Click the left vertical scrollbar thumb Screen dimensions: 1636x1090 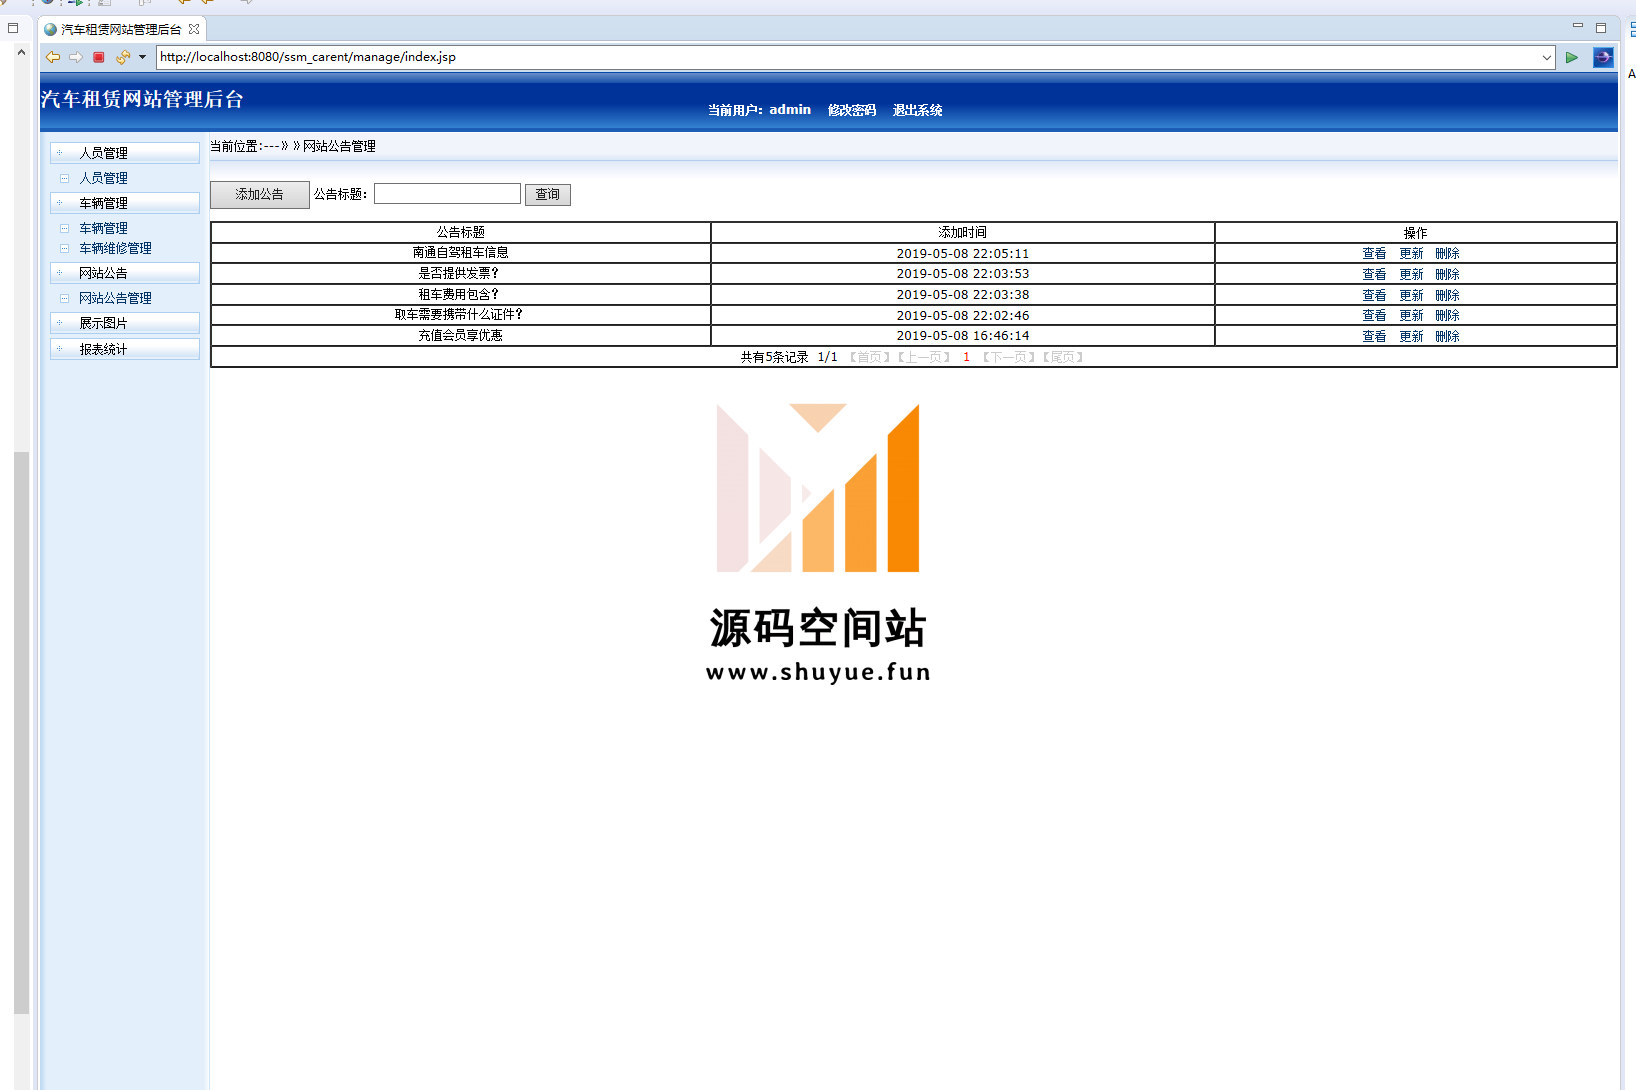pyautogui.click(x=21, y=733)
